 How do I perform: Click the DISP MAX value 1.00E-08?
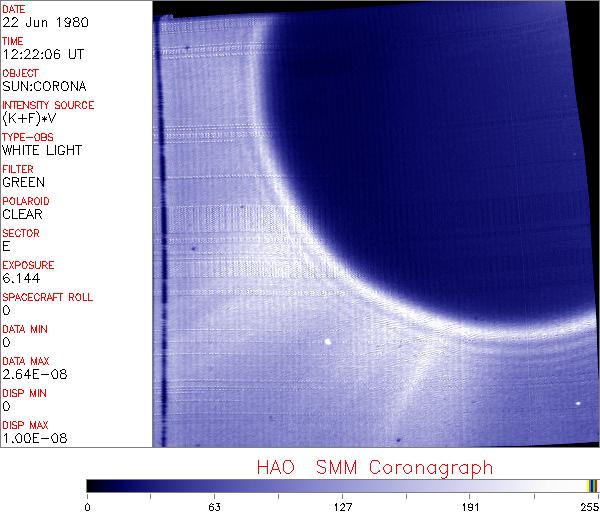(x=31, y=438)
